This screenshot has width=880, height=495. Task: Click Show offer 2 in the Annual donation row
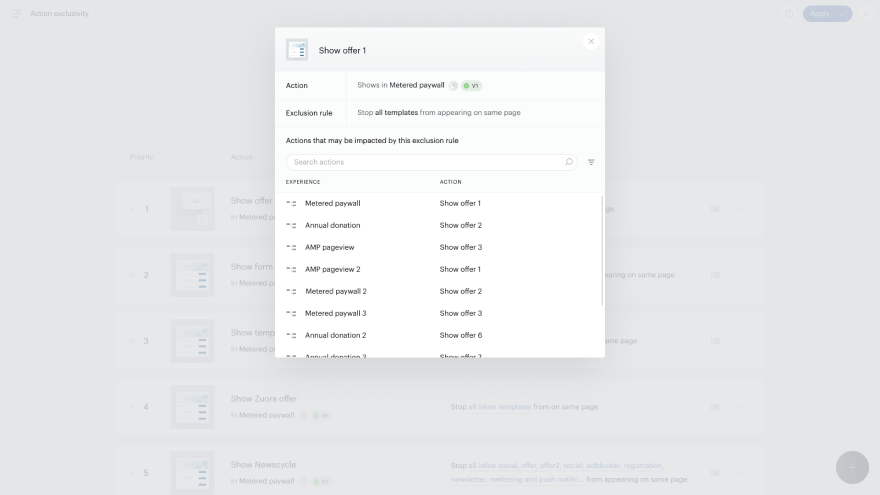pyautogui.click(x=461, y=225)
